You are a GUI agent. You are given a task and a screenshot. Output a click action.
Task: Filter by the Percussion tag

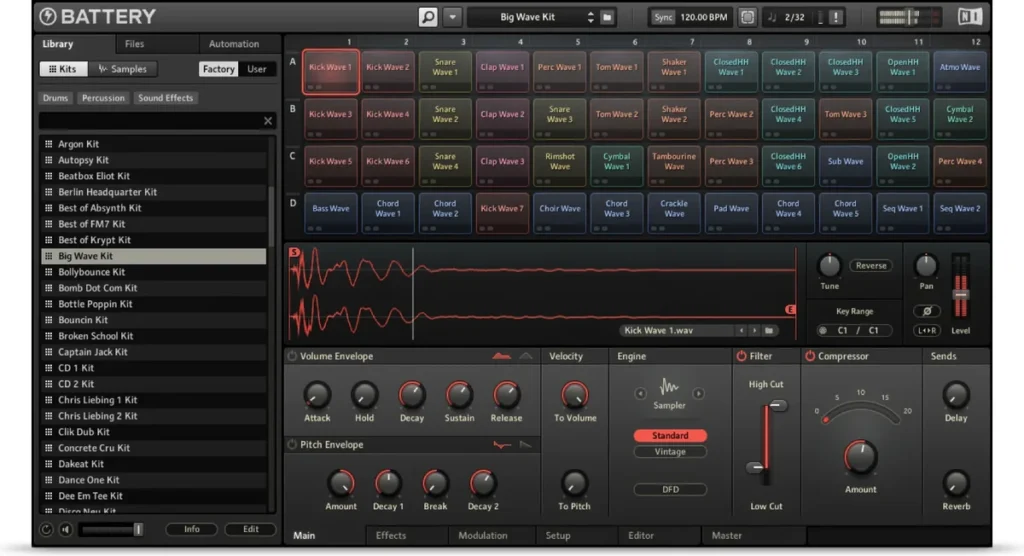point(103,98)
